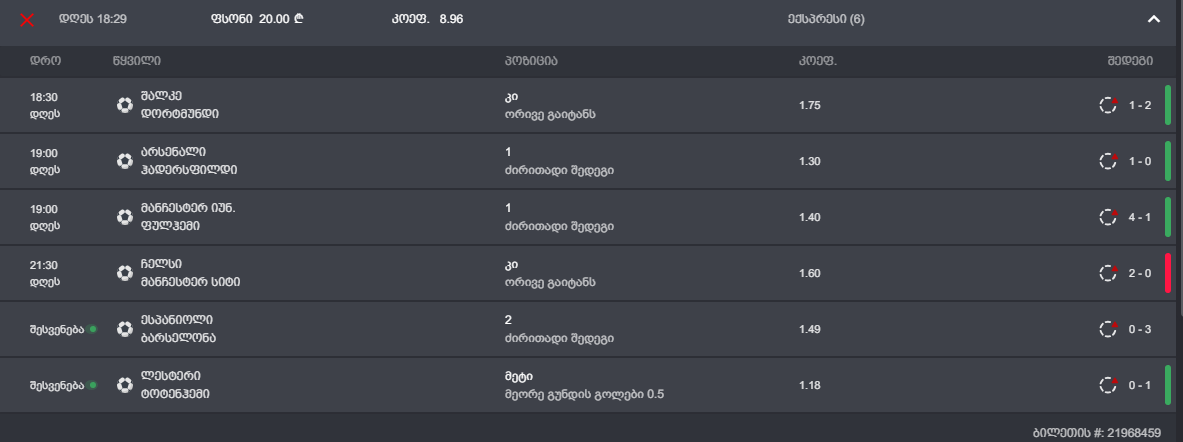Click the circular result icon beside score 2 - 0
Image resolution: width=1183 pixels, height=442 pixels.
coord(1108,273)
